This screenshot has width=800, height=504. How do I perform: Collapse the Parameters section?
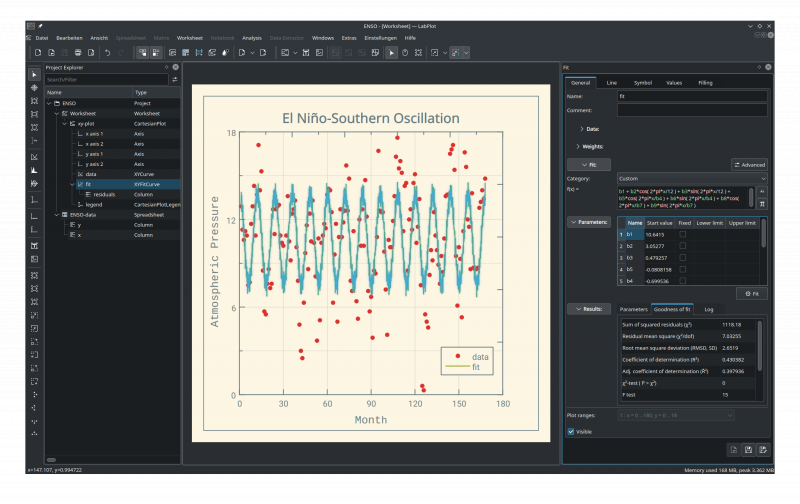tap(589, 222)
